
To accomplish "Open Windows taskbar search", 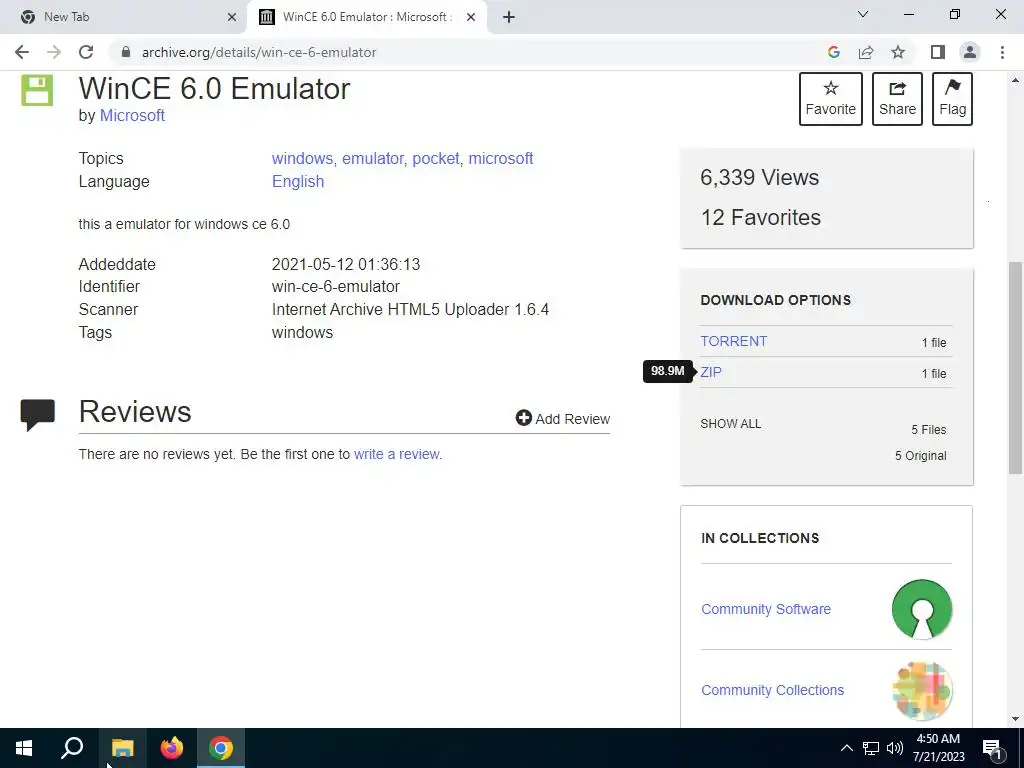I will (72, 748).
